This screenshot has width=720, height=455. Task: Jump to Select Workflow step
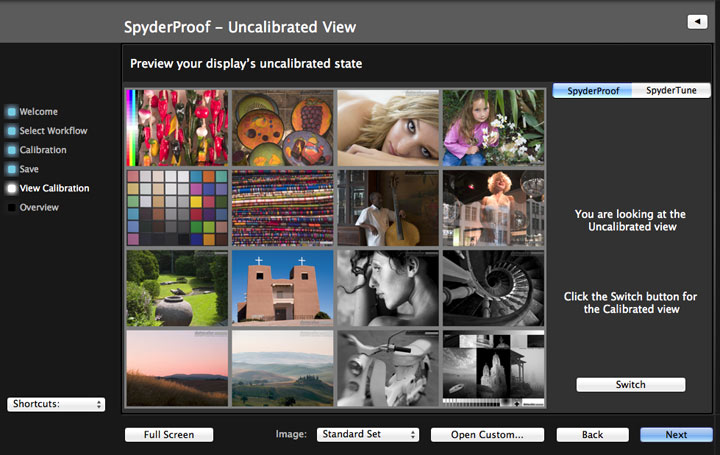click(x=53, y=131)
